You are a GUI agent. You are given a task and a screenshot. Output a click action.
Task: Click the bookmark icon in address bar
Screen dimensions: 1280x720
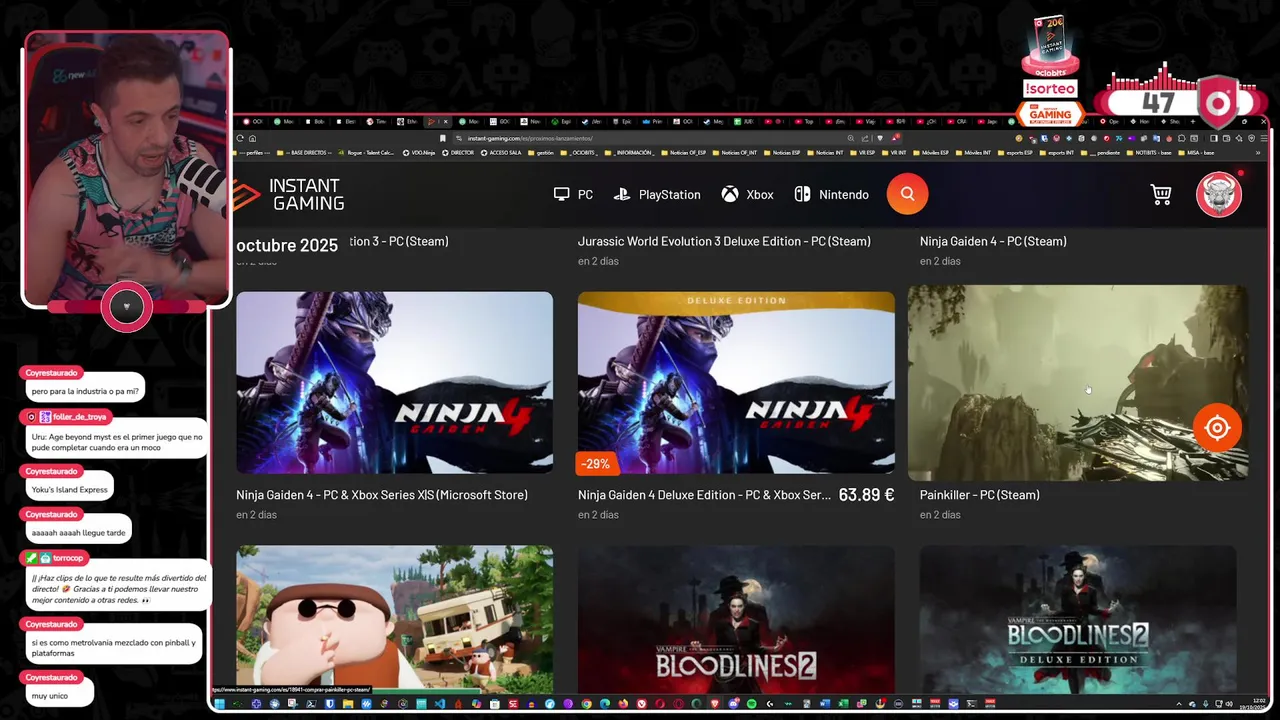click(x=442, y=138)
